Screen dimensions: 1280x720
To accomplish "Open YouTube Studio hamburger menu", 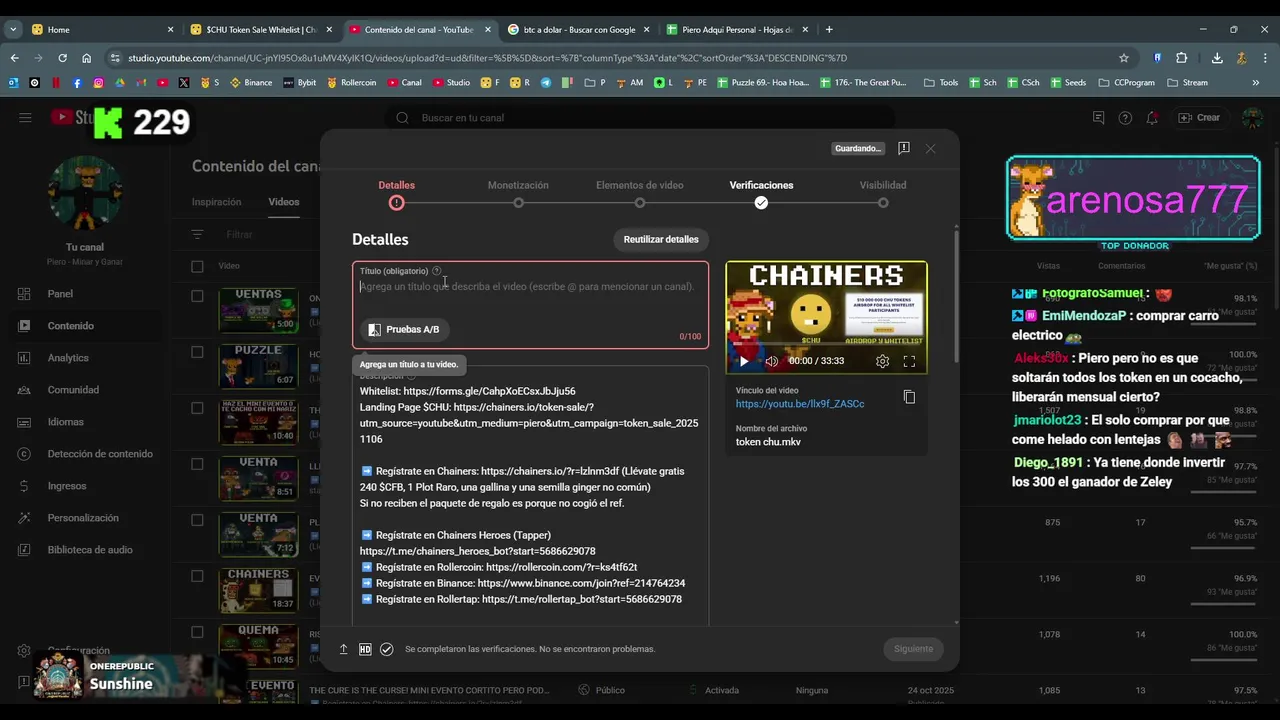I will click(x=25, y=118).
